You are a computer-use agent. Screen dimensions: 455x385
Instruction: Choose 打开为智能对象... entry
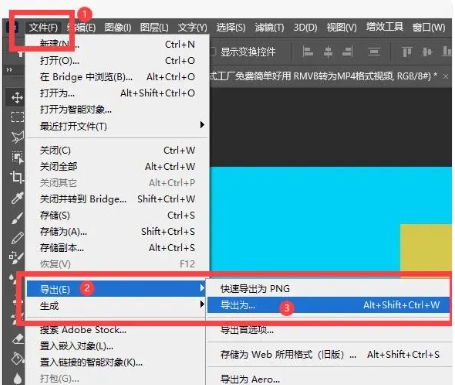click(x=117, y=110)
